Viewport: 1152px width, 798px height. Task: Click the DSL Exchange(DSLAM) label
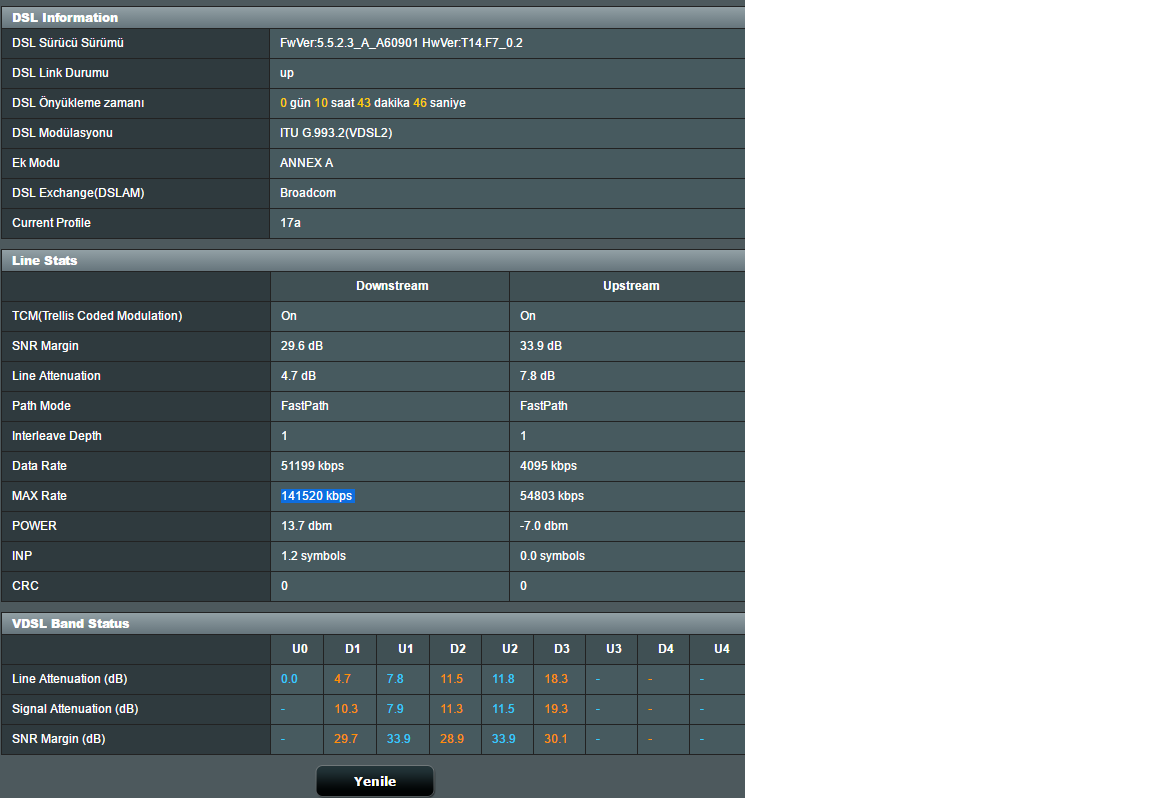click(78, 193)
